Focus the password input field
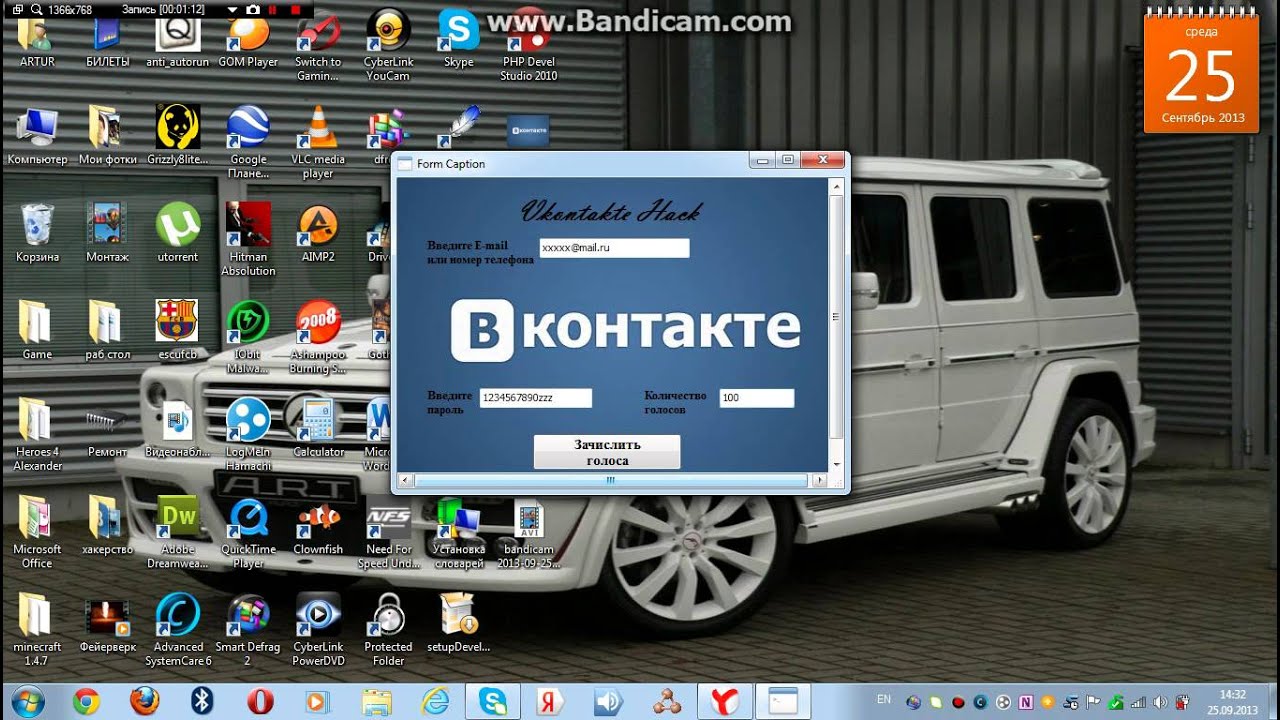The image size is (1280, 720). pos(535,398)
